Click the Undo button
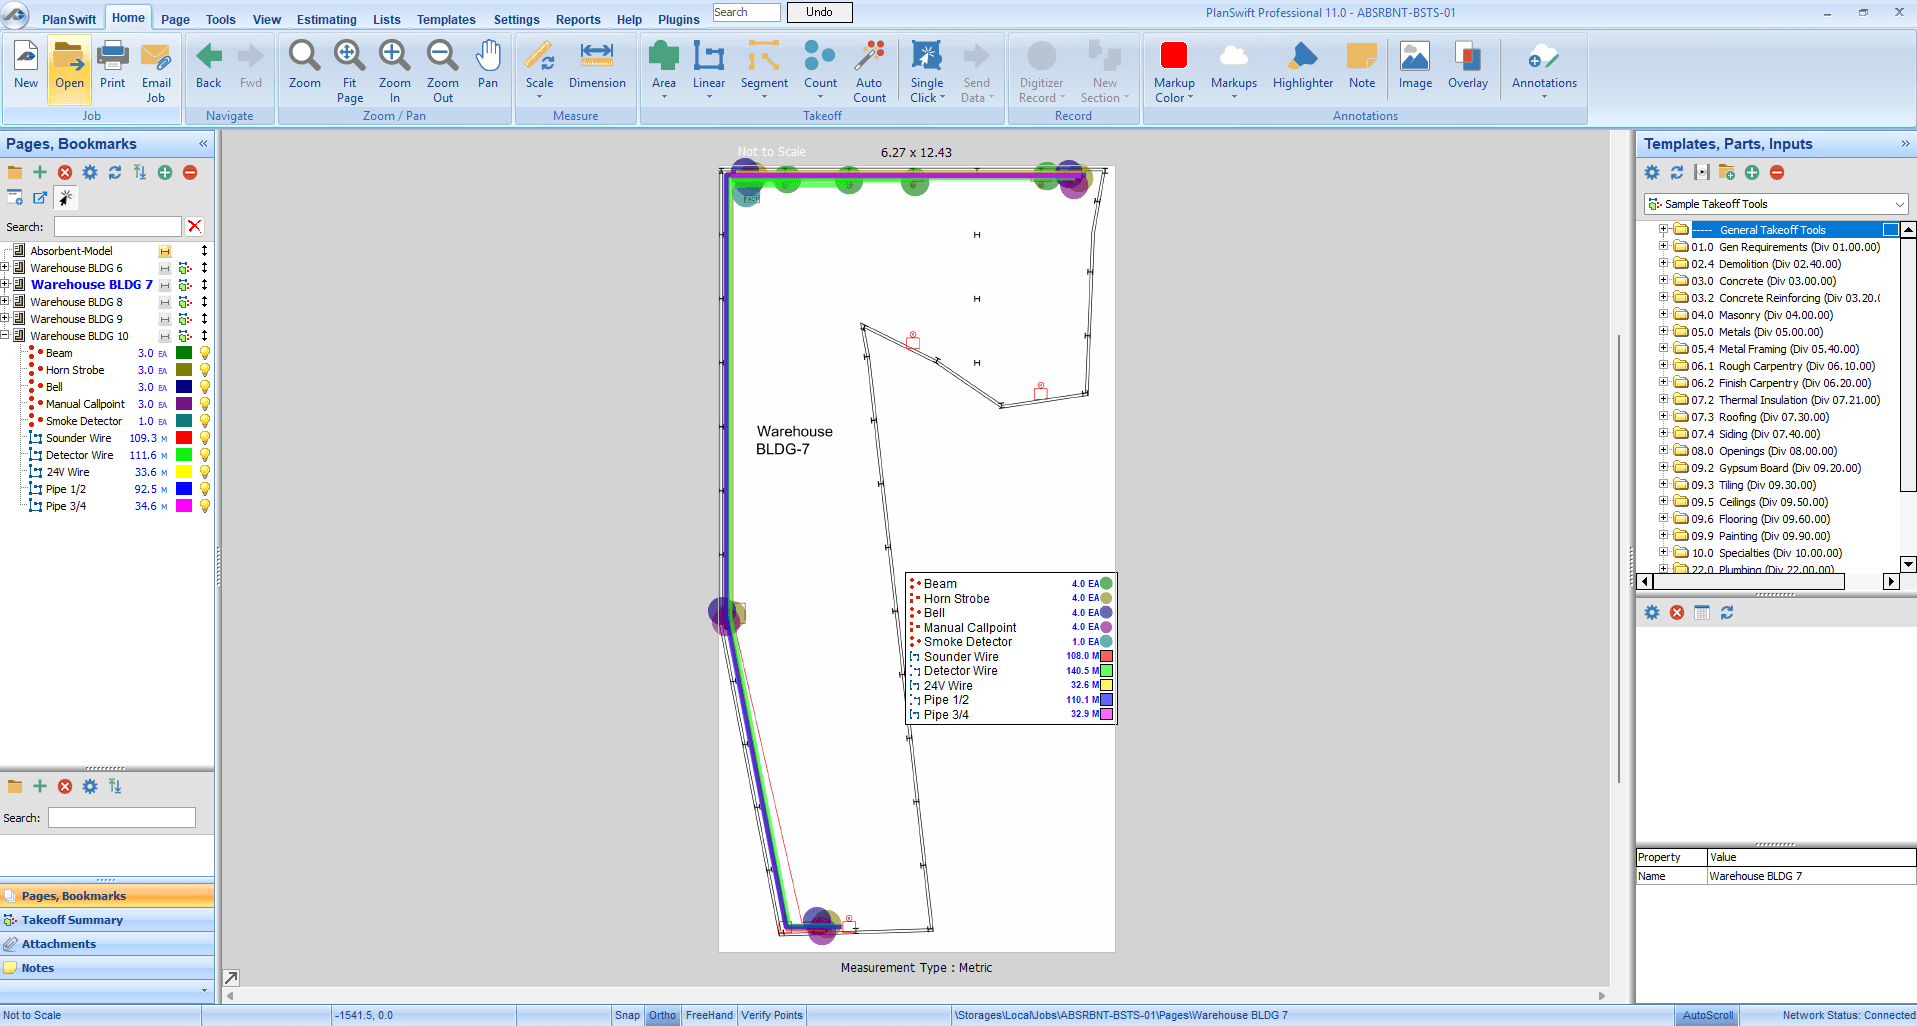 [x=819, y=12]
